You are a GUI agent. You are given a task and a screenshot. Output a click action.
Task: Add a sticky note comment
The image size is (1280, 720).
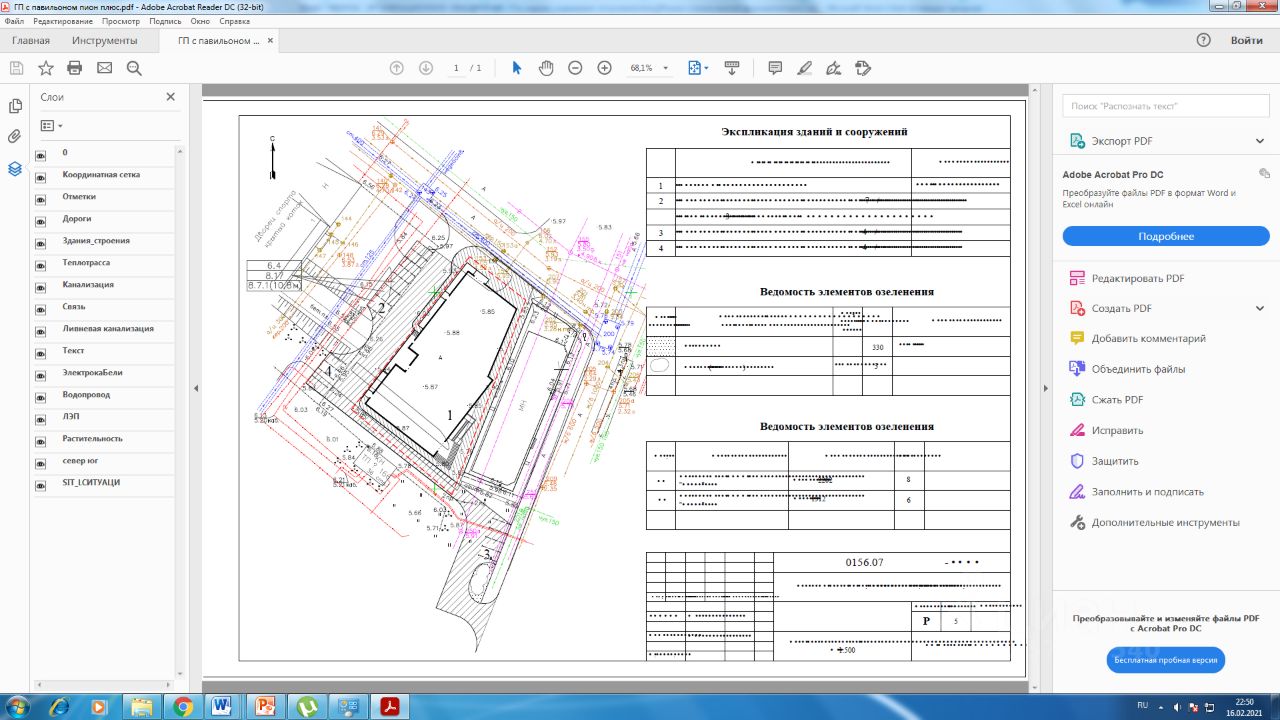click(775, 68)
